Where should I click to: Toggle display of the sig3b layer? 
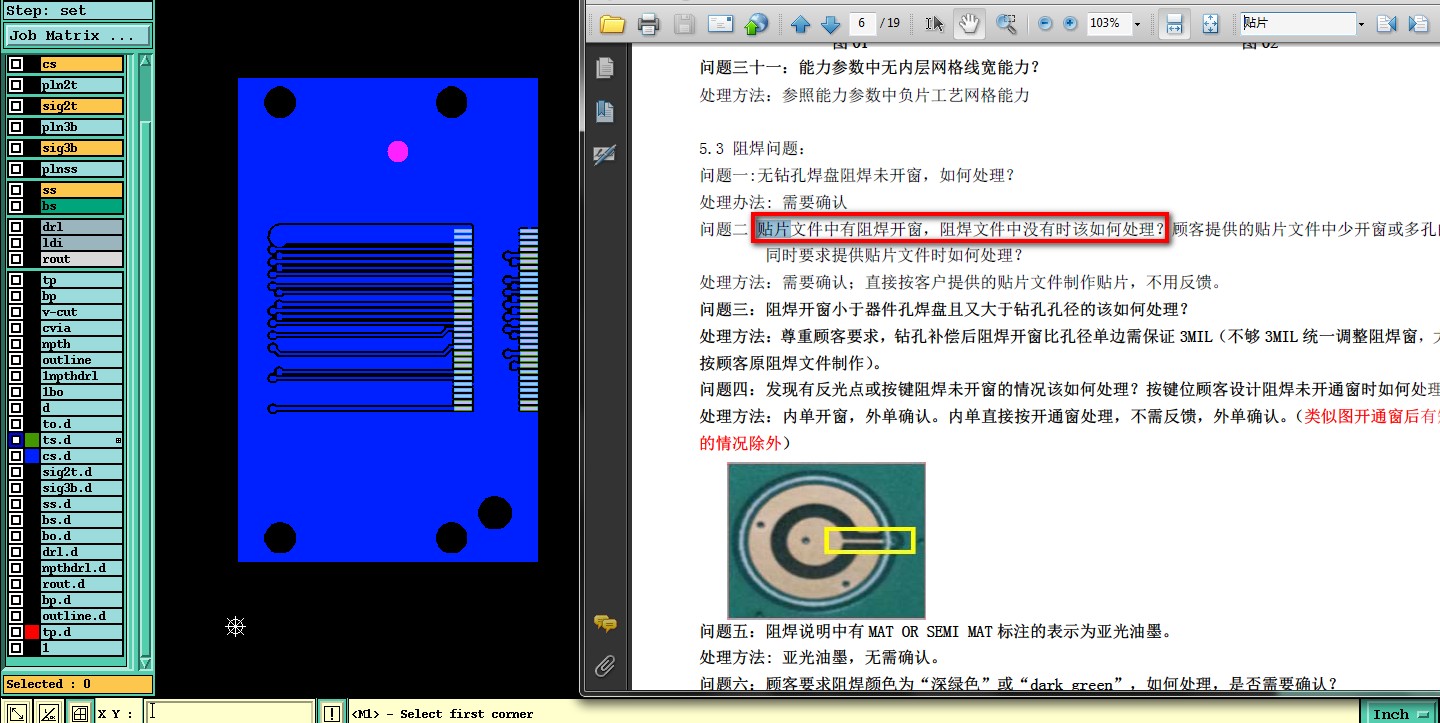(x=16, y=148)
